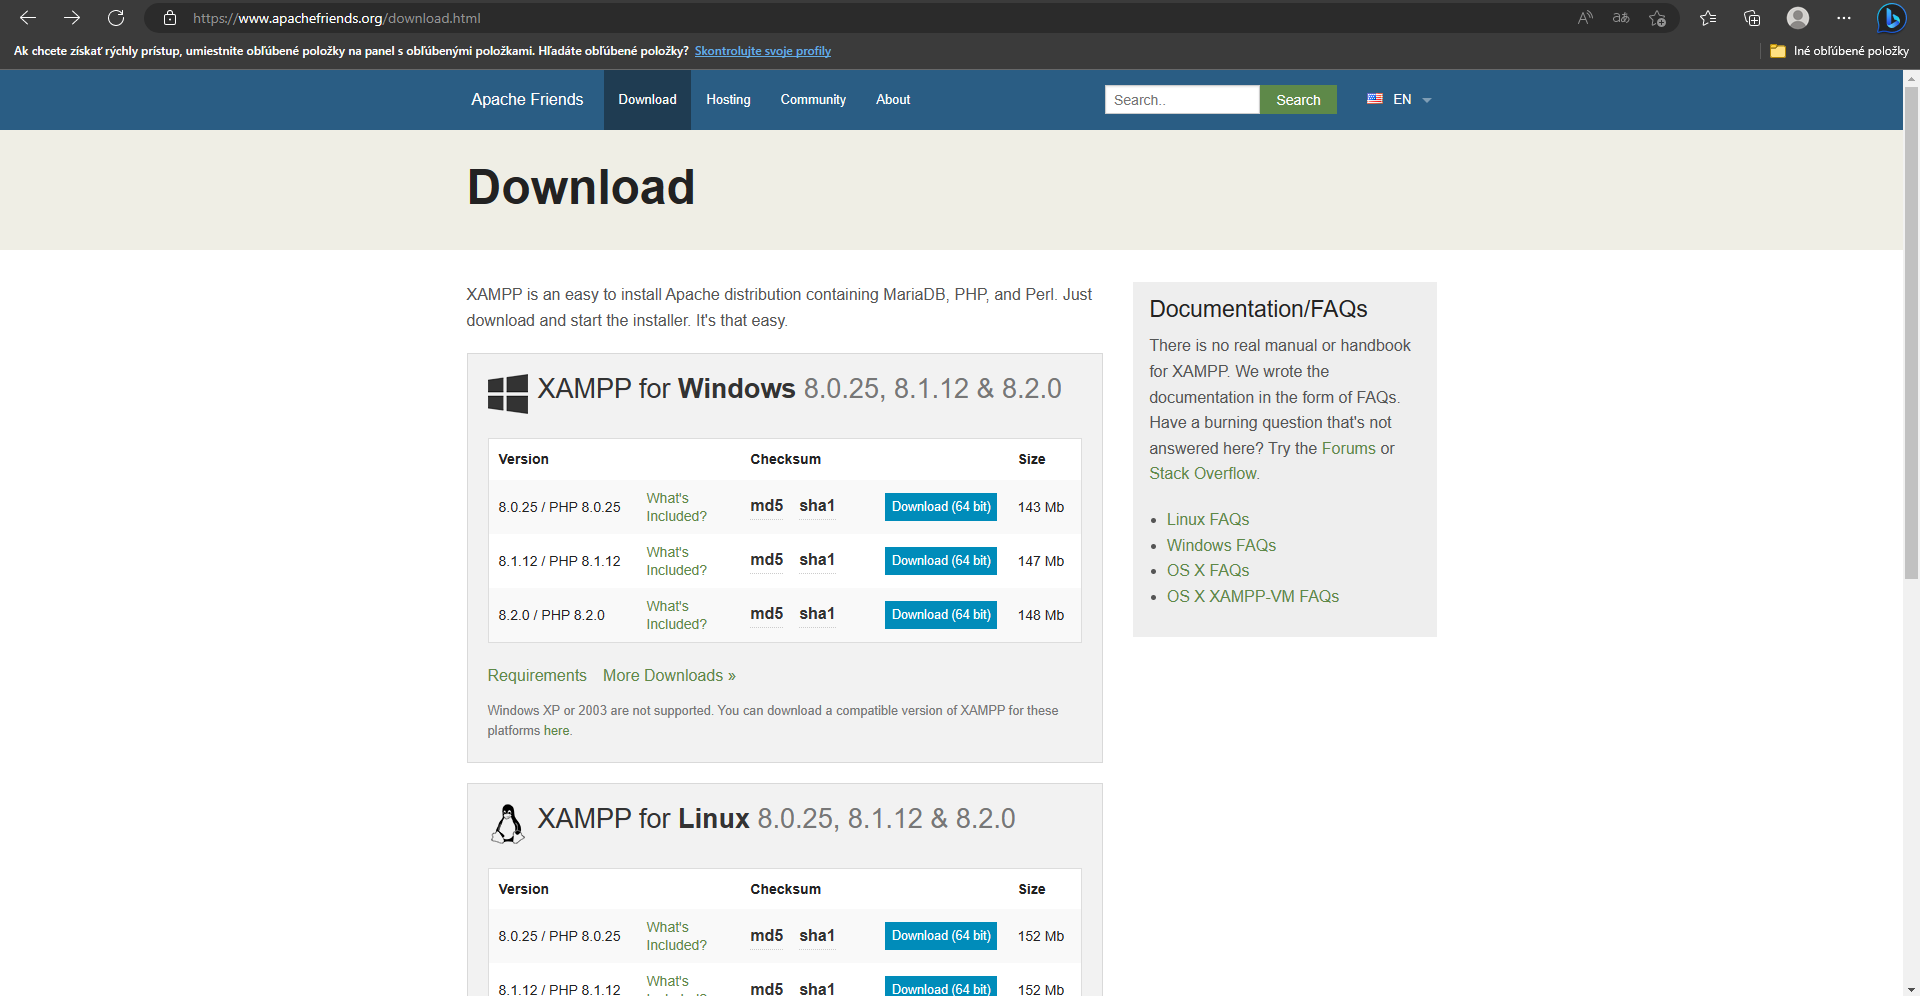This screenshot has height=996, width=1920.
Task: Open browser Collections icon
Action: tap(1752, 18)
